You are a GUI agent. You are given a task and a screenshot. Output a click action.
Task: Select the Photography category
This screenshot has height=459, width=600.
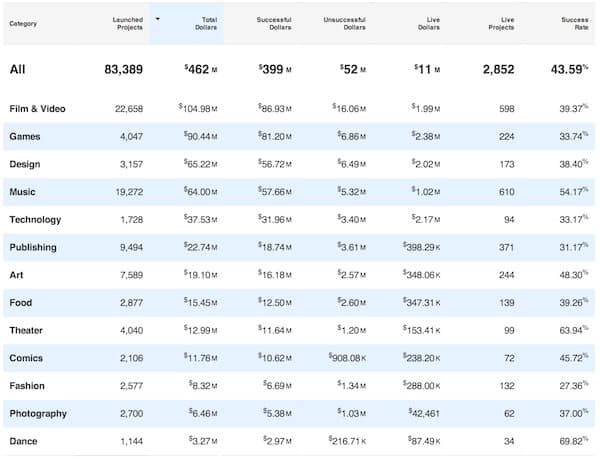tap(38, 413)
